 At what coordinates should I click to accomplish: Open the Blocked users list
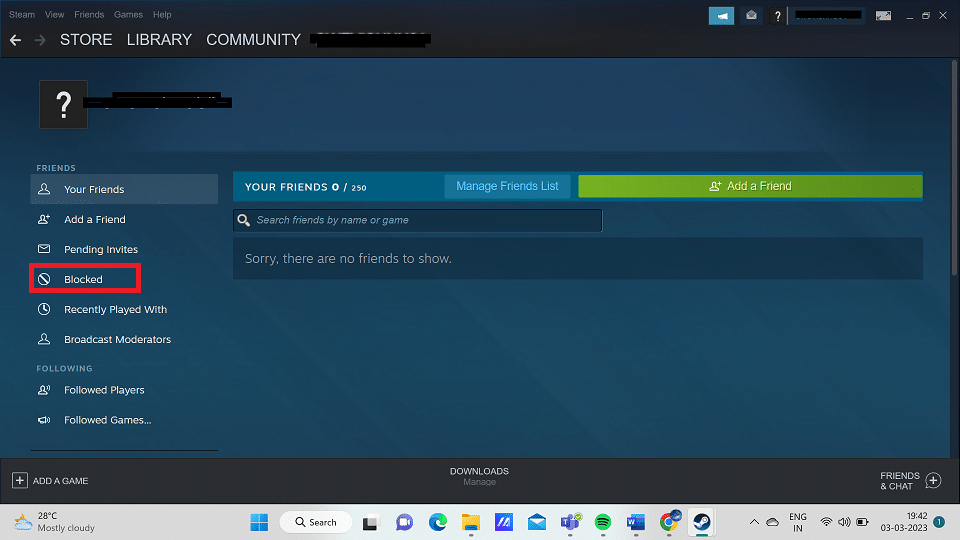tap(84, 279)
